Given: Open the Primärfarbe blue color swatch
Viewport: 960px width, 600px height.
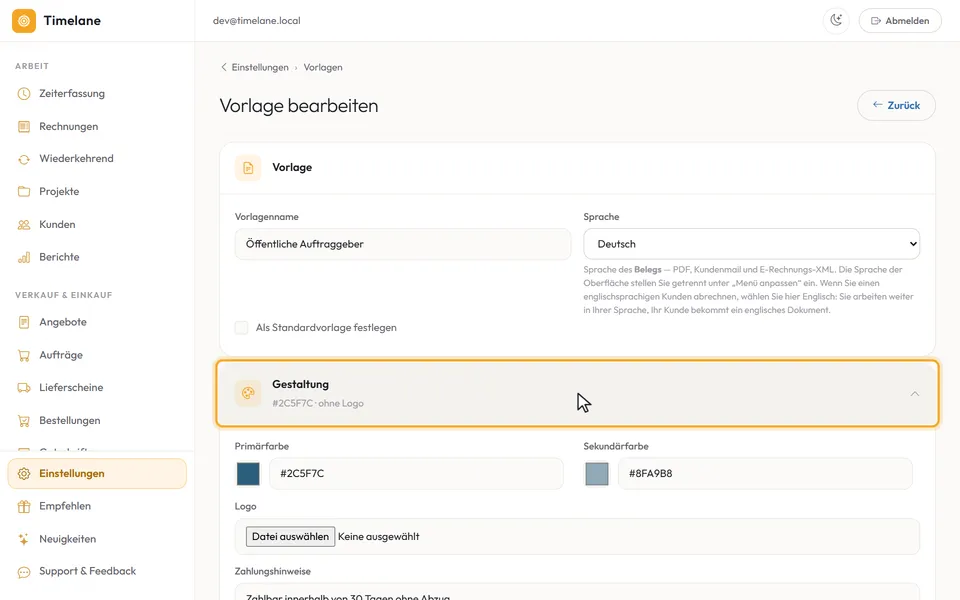Looking at the screenshot, I should pos(248,474).
